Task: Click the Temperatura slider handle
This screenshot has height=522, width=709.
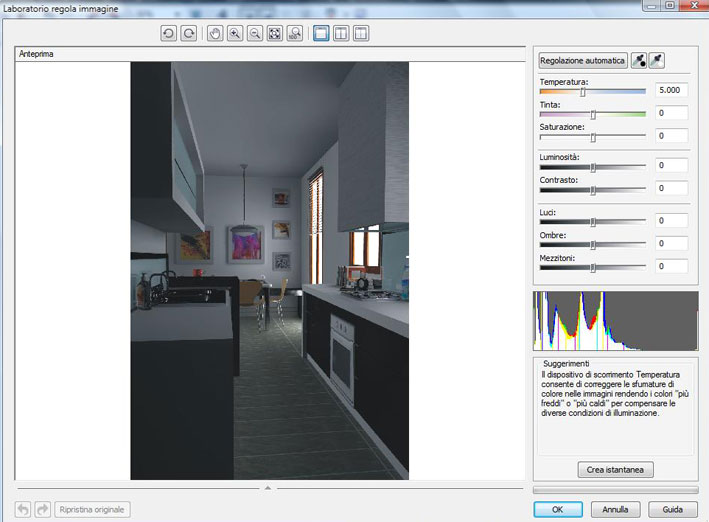Action: (583, 92)
